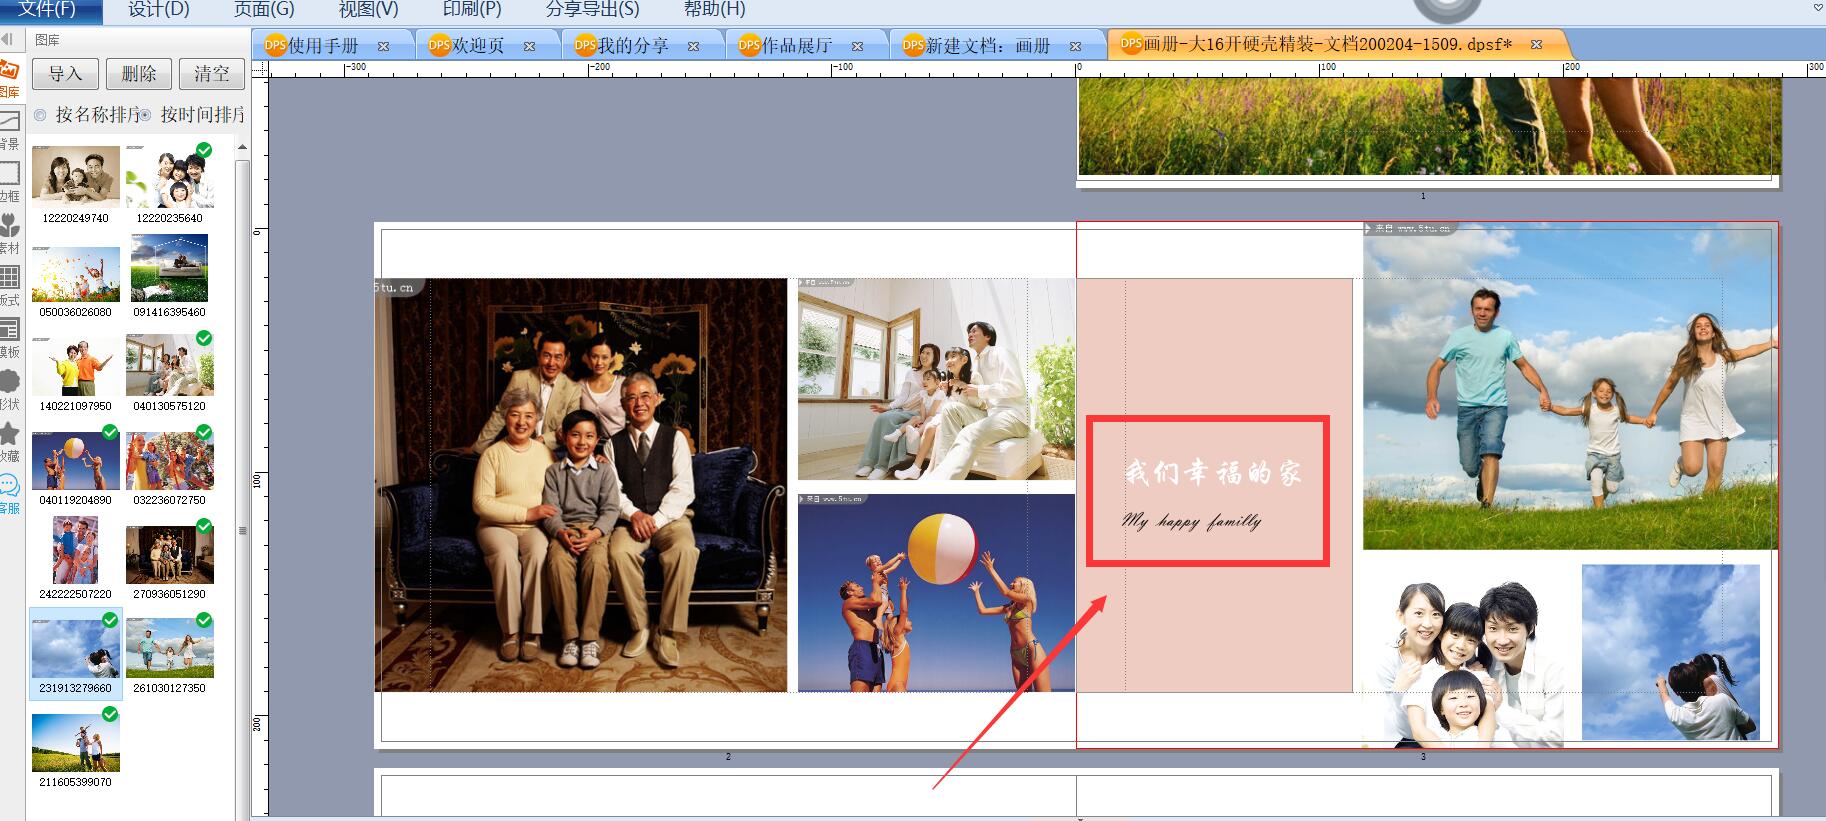
Task: Open the 设计(D) menu
Action: 159,10
